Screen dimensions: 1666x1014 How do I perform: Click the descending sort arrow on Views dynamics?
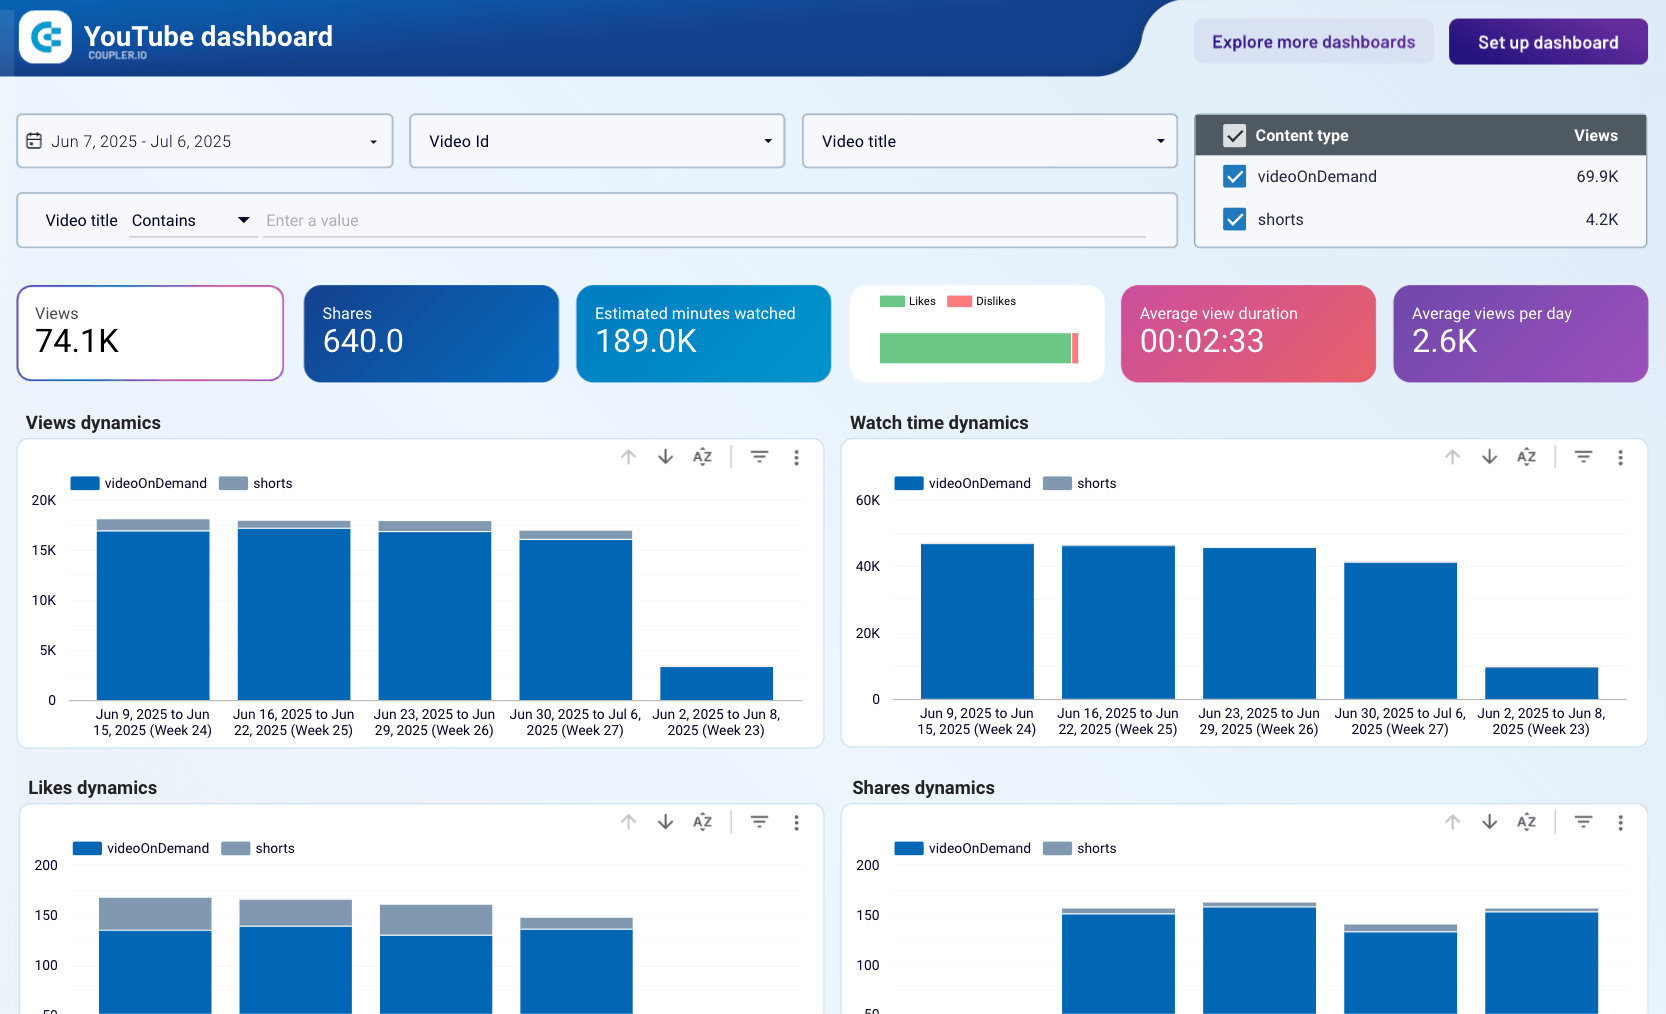click(x=665, y=457)
